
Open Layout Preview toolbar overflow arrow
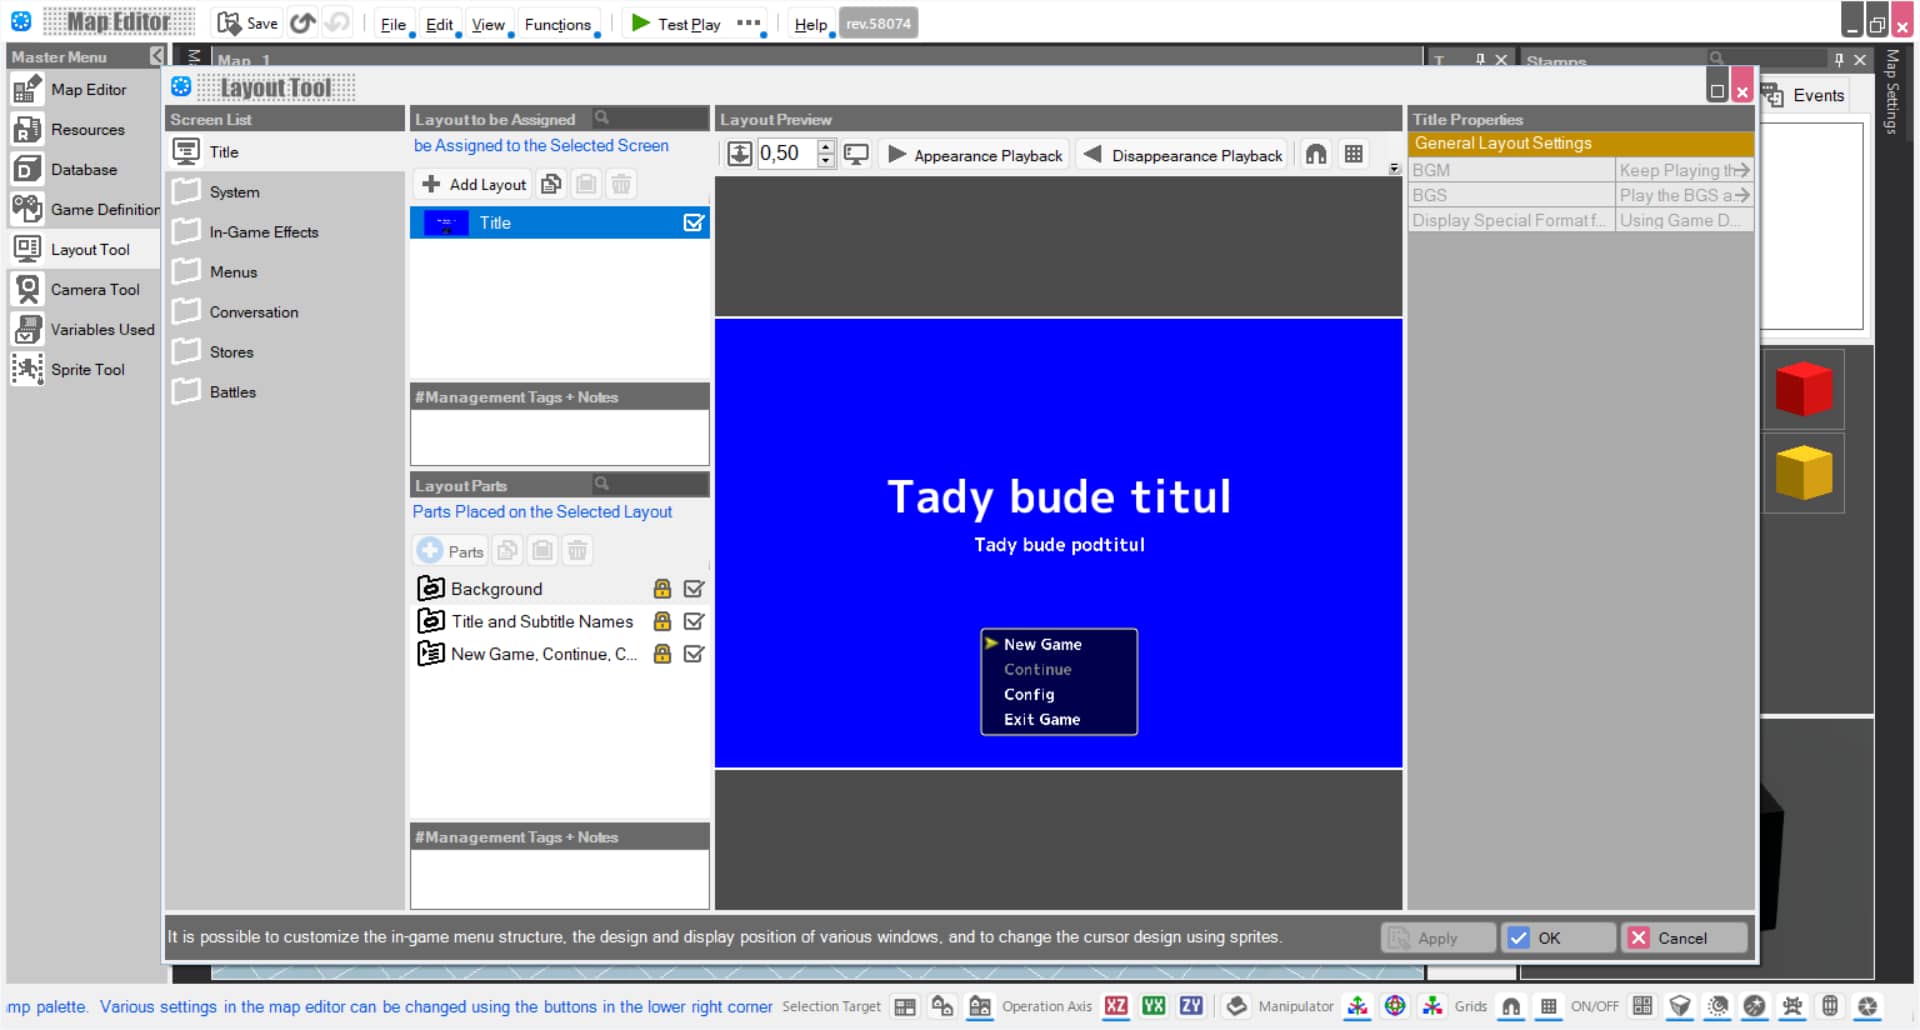(1395, 169)
